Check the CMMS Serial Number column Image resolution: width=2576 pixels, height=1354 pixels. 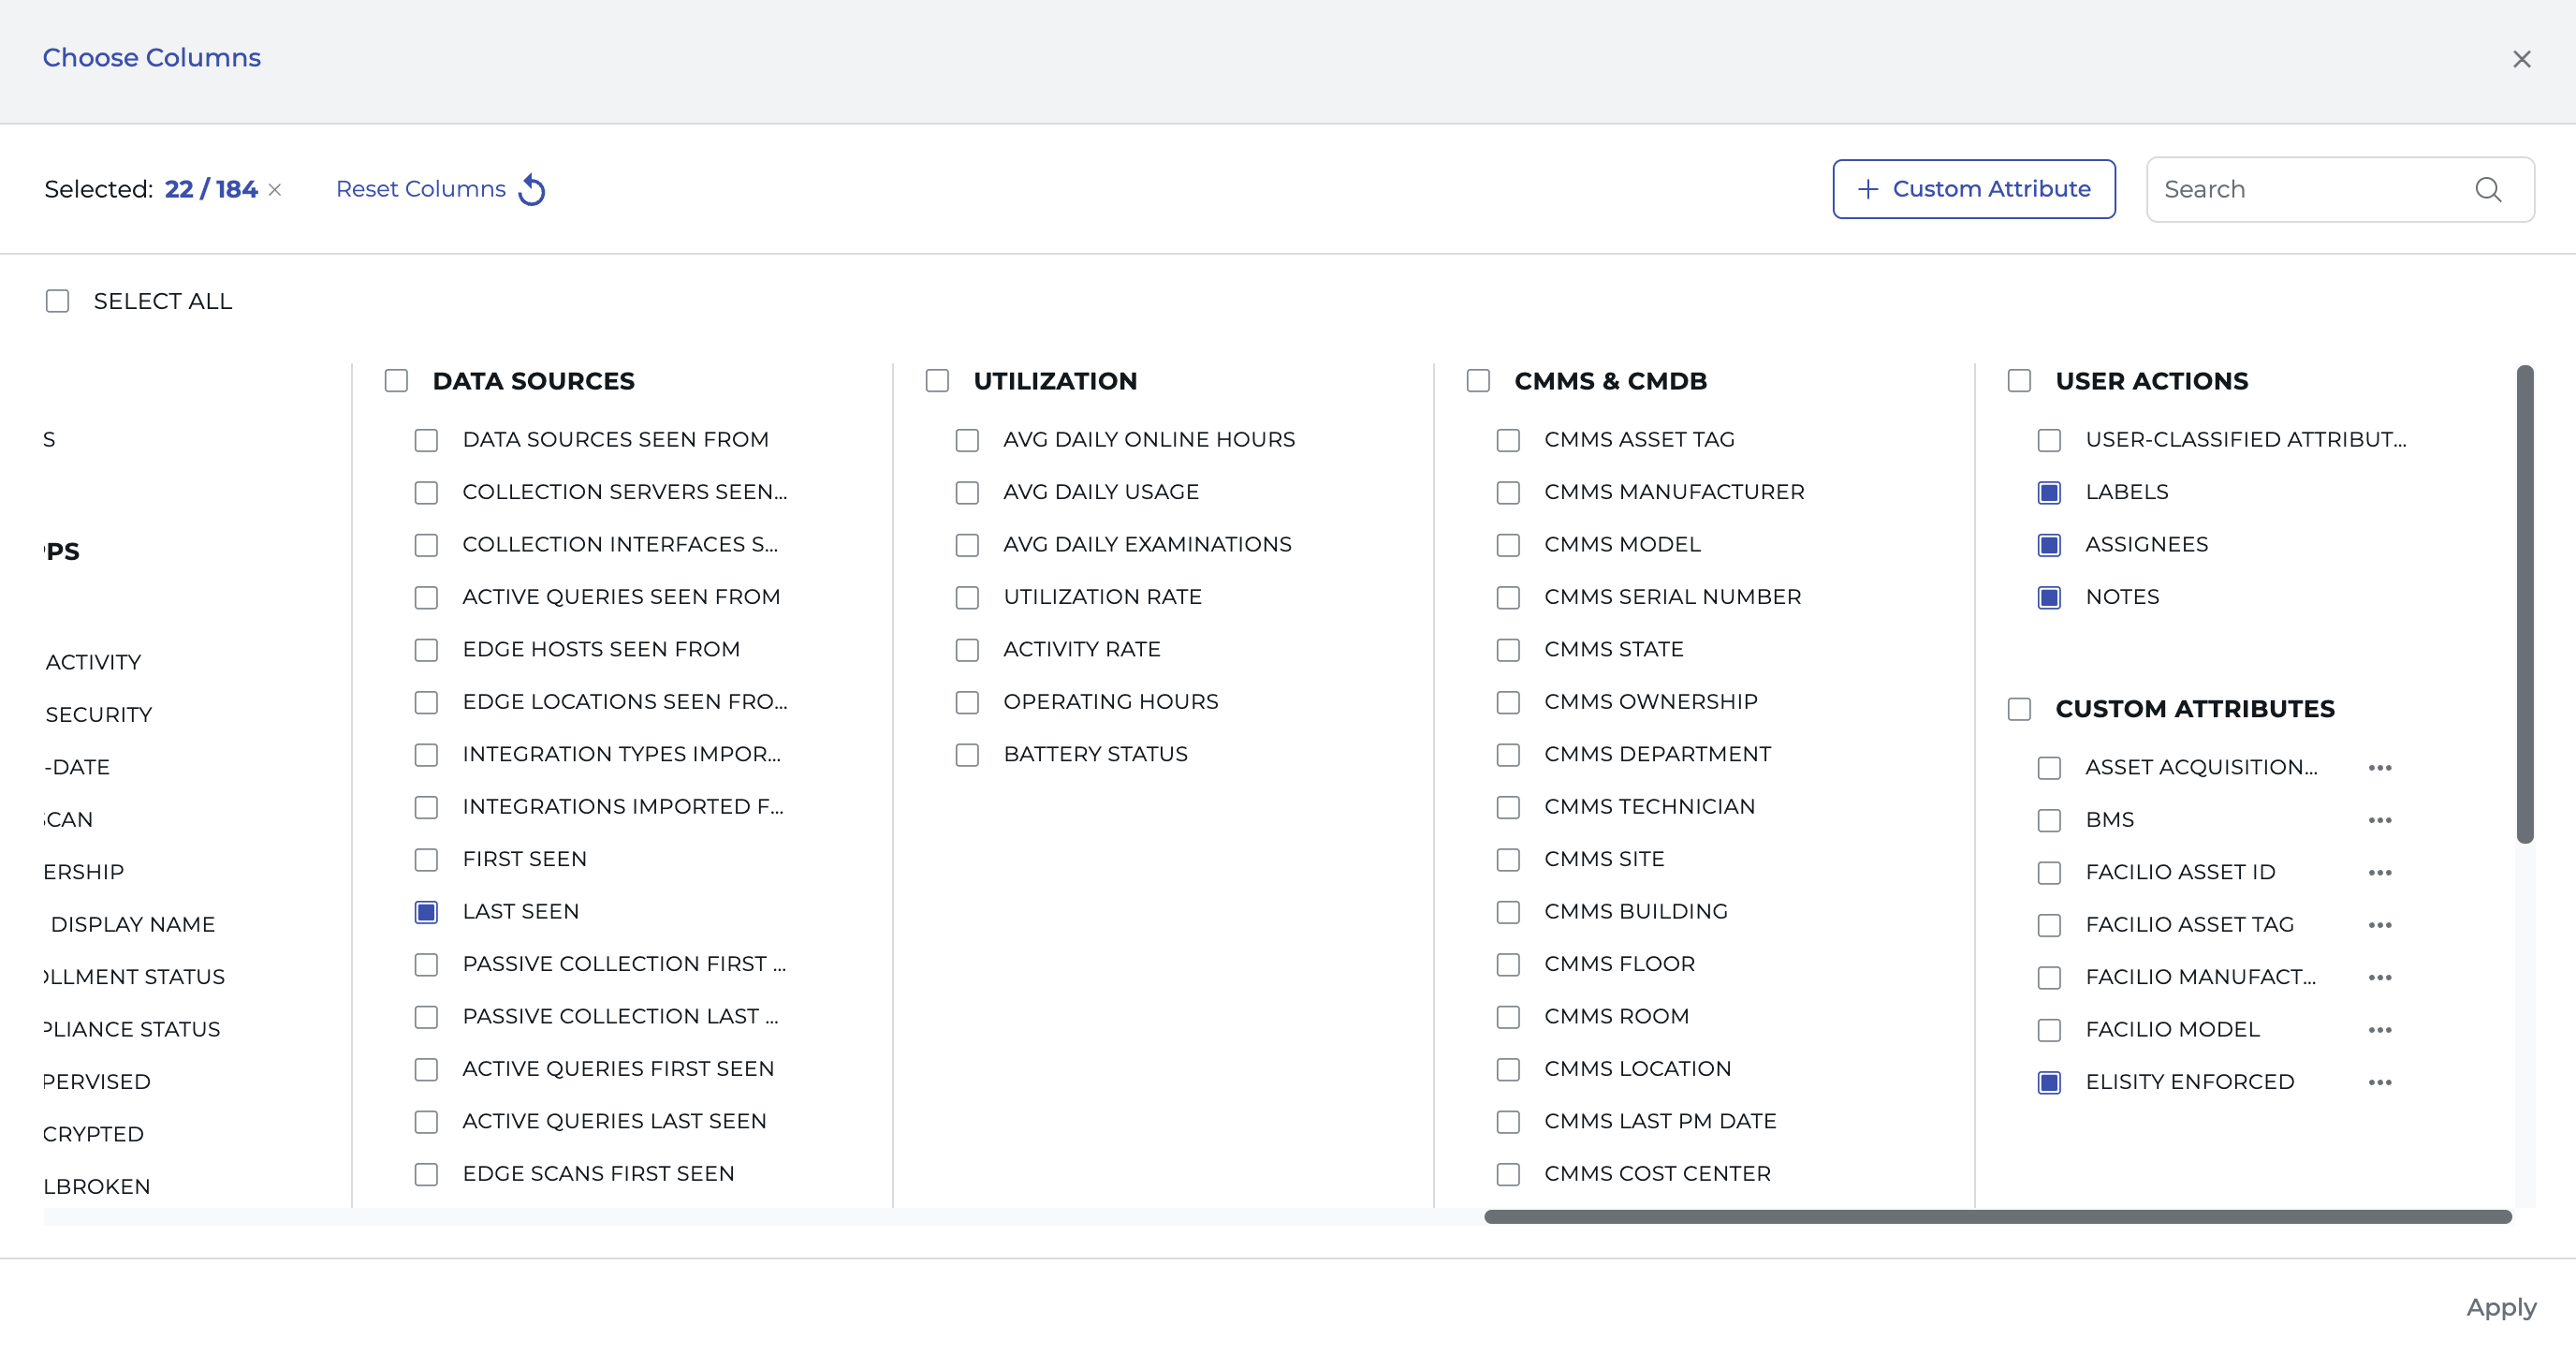1508,598
